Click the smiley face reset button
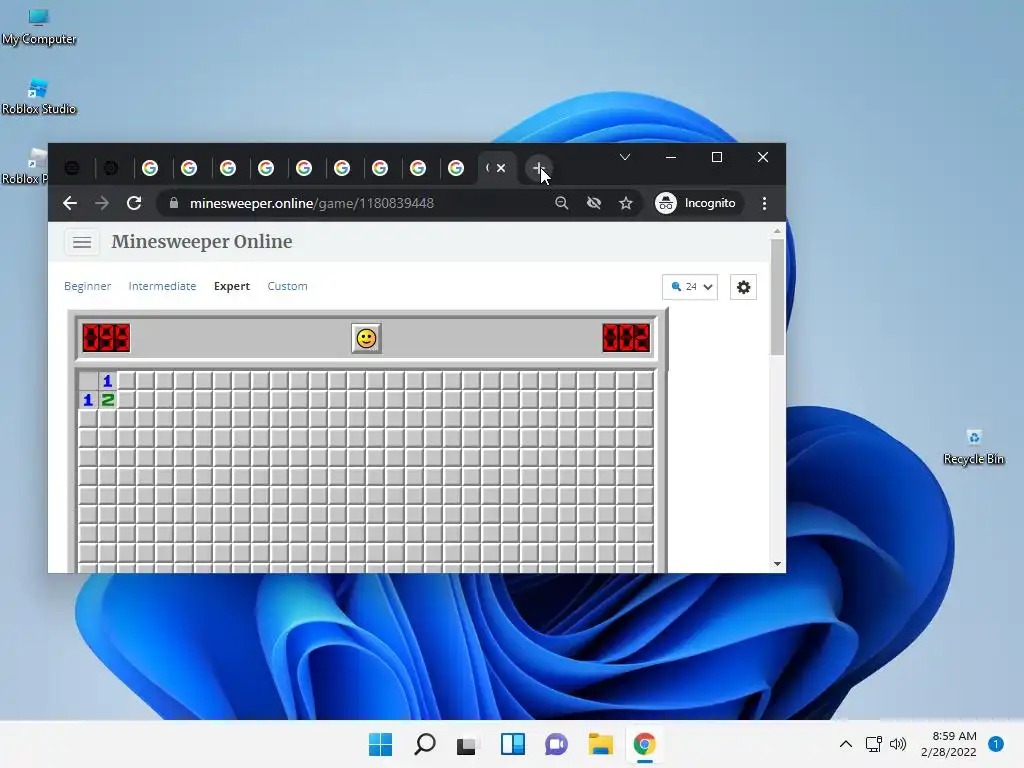 [x=366, y=338]
